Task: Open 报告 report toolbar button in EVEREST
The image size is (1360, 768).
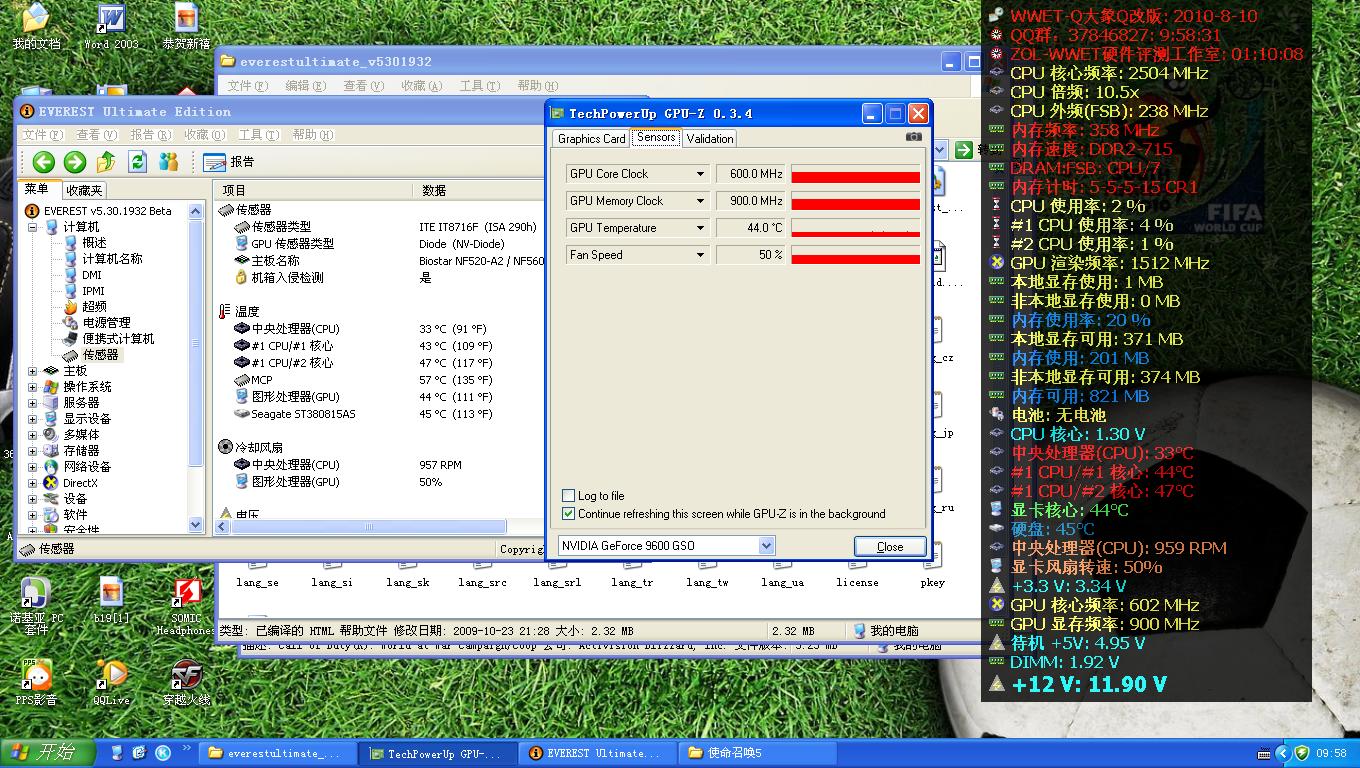Action: [x=229, y=162]
